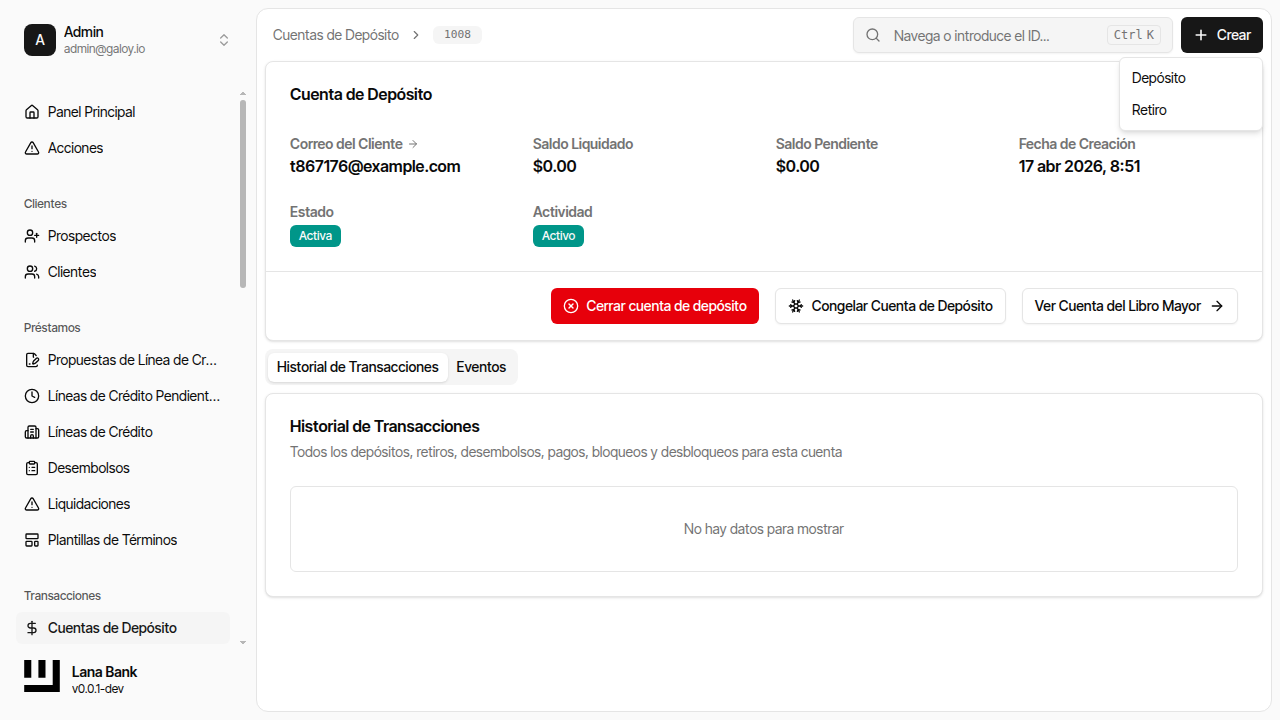The width and height of the screenshot is (1280, 720).
Task: Click the Desembolsos clipboard icon
Action: pos(32,468)
